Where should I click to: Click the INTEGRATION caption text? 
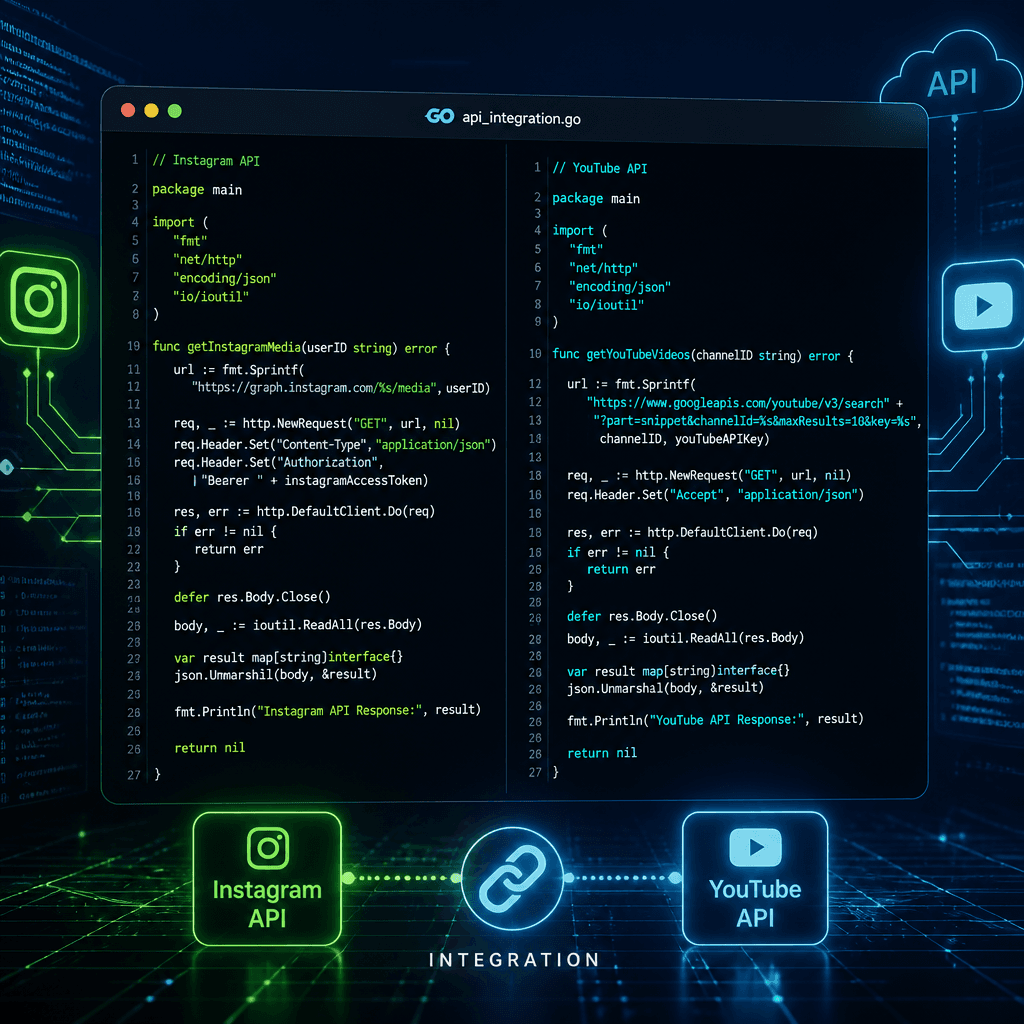(514, 959)
